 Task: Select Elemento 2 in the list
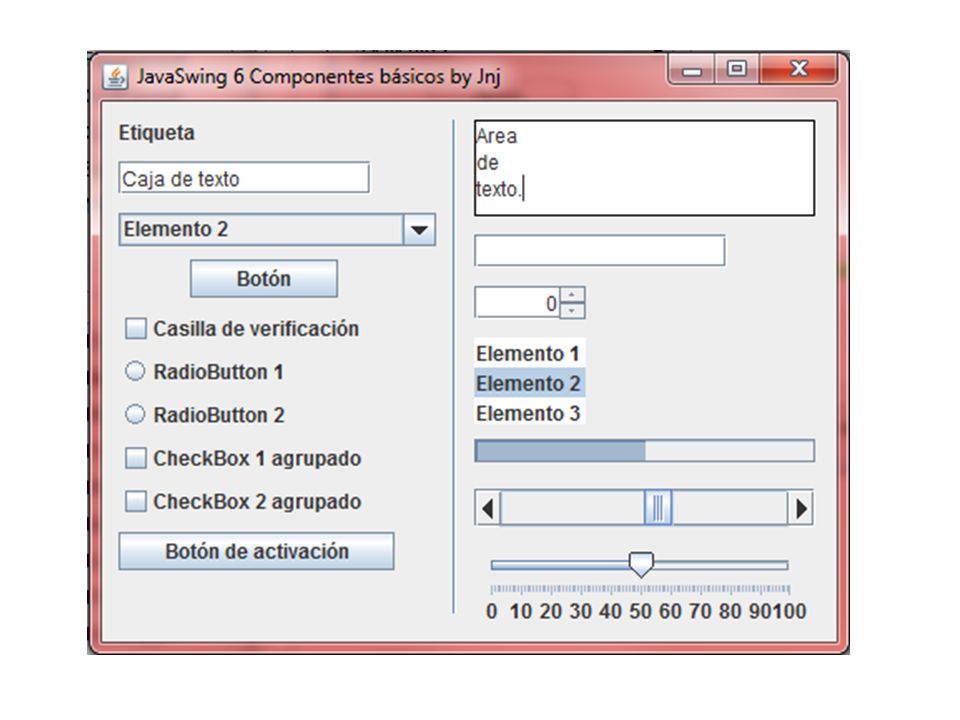coord(530,383)
